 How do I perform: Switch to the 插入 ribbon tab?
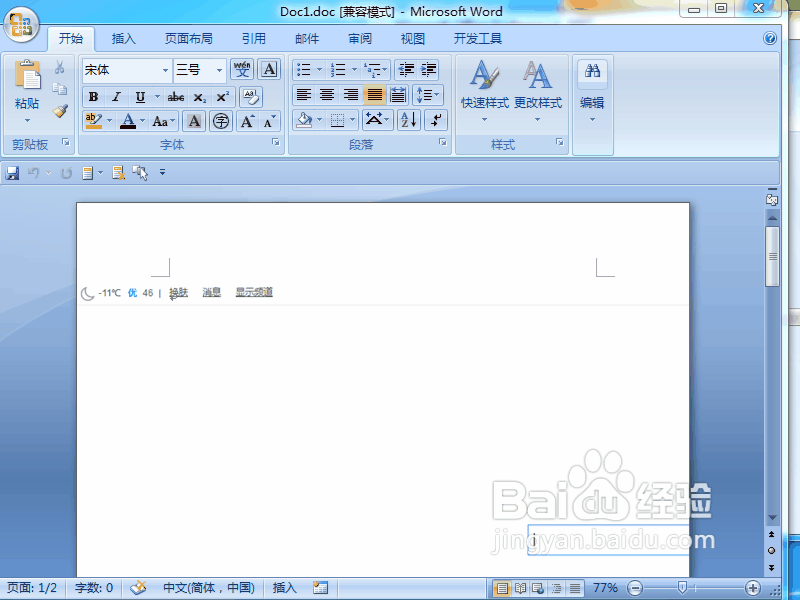pyautogui.click(x=123, y=38)
